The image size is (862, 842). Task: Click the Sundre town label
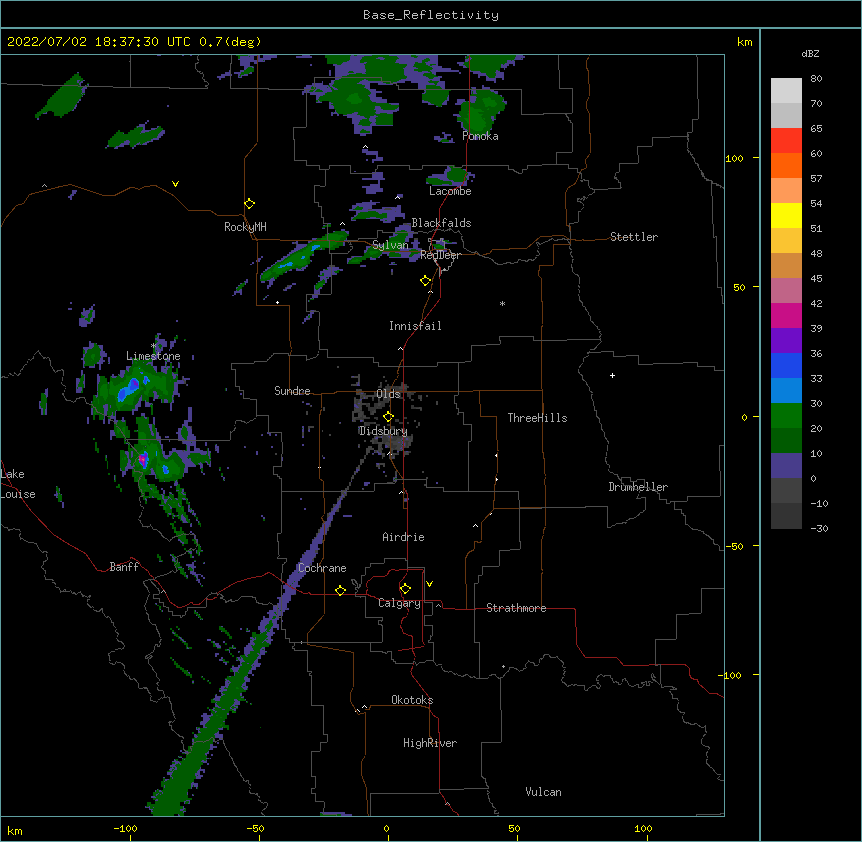[x=292, y=391]
